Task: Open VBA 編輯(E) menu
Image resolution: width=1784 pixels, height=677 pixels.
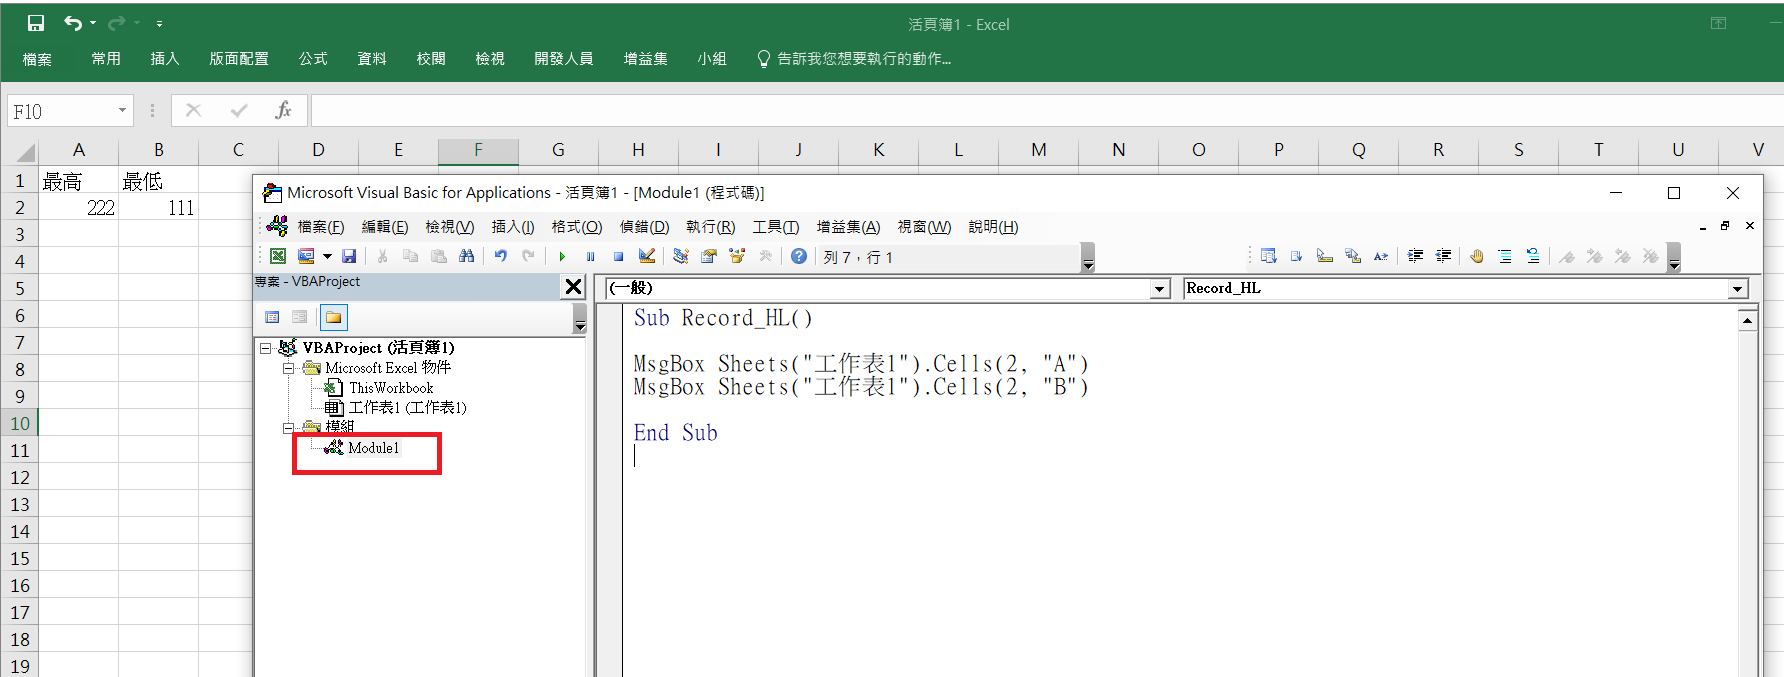Action: coord(385,227)
